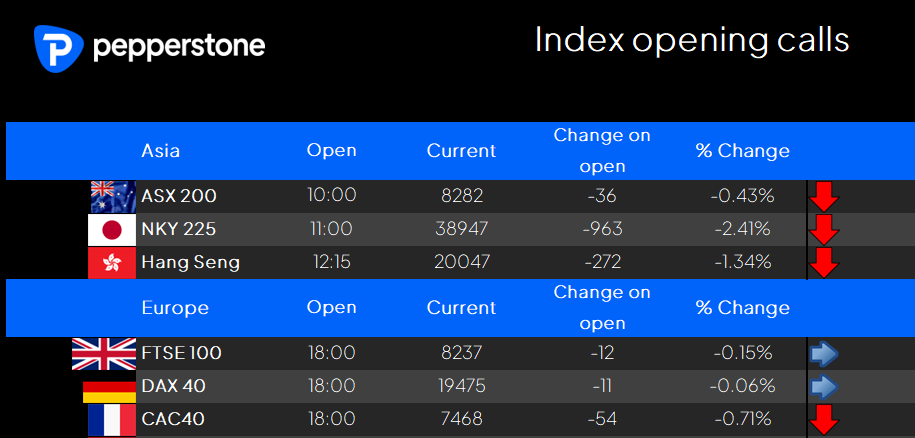Click the Pepperstone logo icon
Image resolution: width=915 pixels, height=438 pixels.
(59, 49)
